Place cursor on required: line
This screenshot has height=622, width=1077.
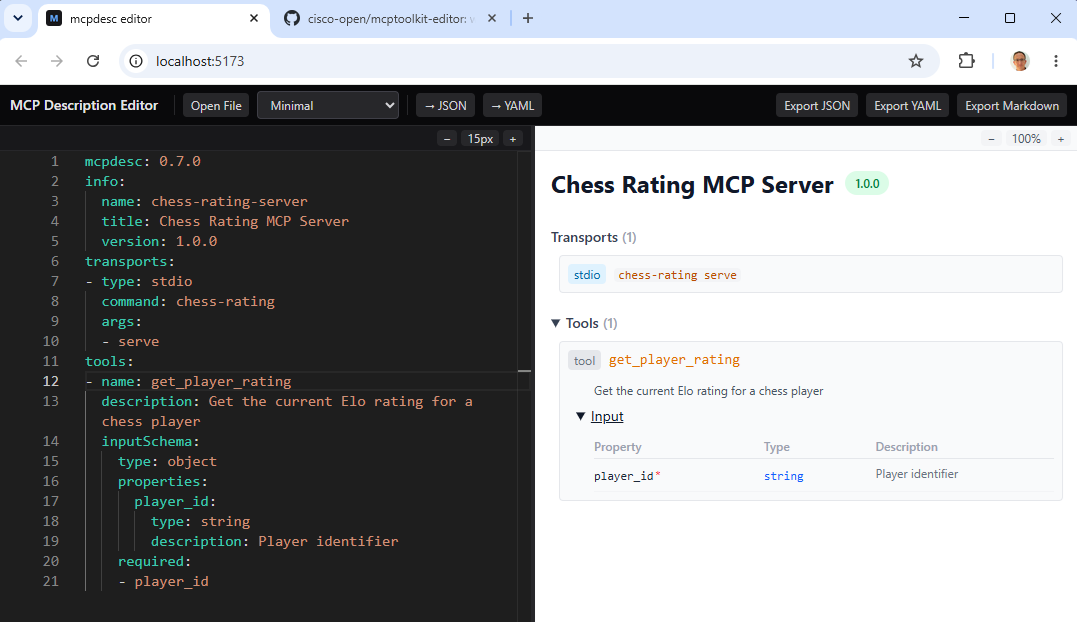[x=154, y=562]
